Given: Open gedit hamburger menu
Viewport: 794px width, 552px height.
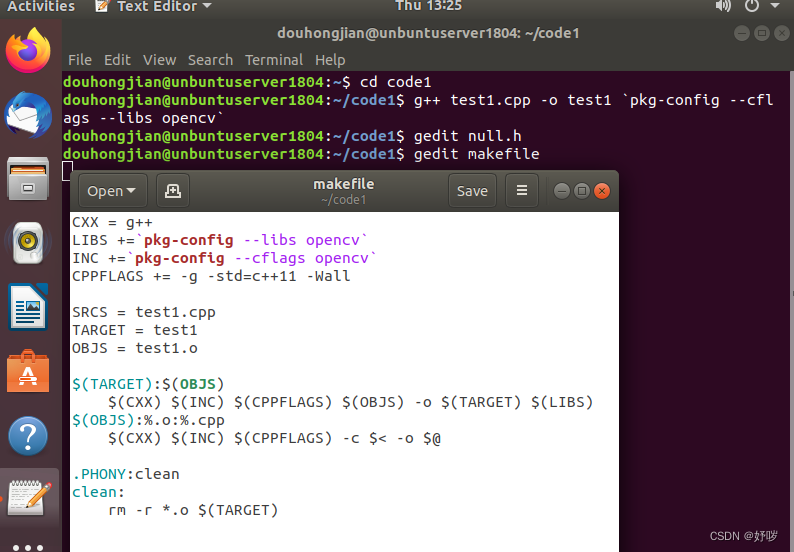Looking at the screenshot, I should coord(522,191).
